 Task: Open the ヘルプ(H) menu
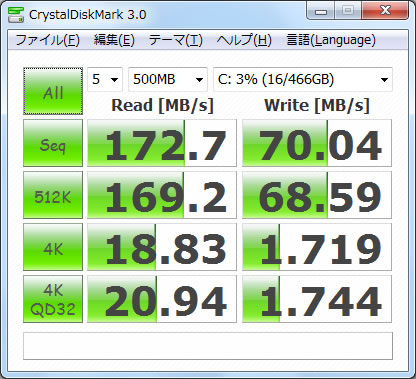[244, 40]
